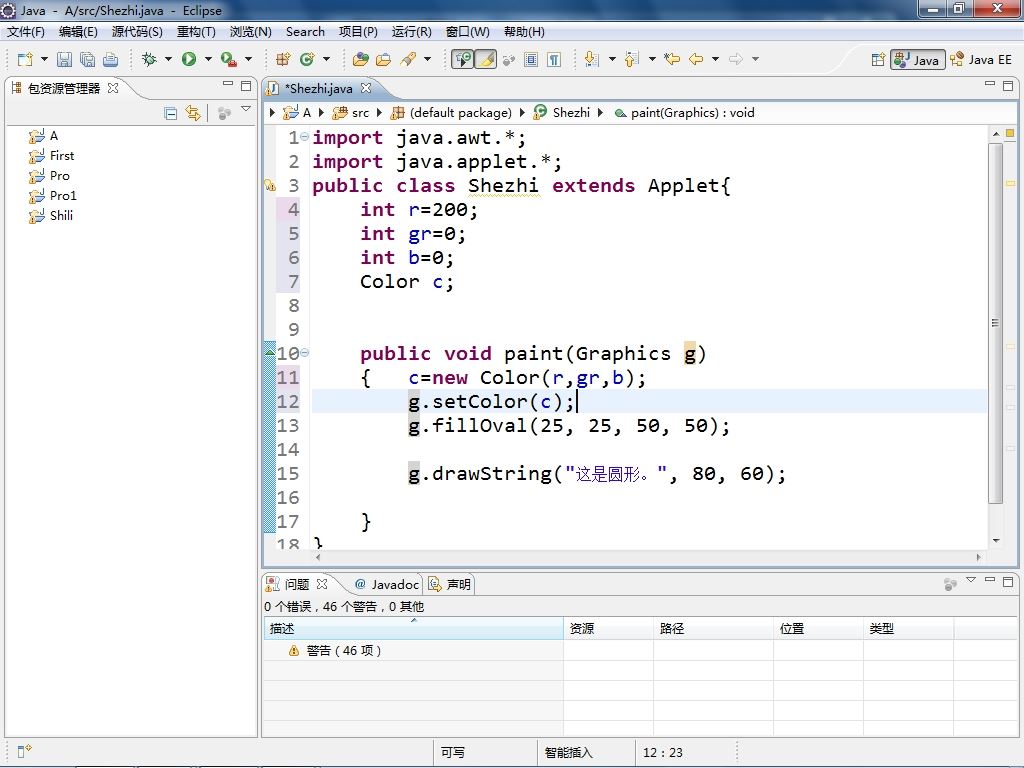Click Collapse All in package explorer
The width and height of the screenshot is (1024, 768).
point(170,114)
